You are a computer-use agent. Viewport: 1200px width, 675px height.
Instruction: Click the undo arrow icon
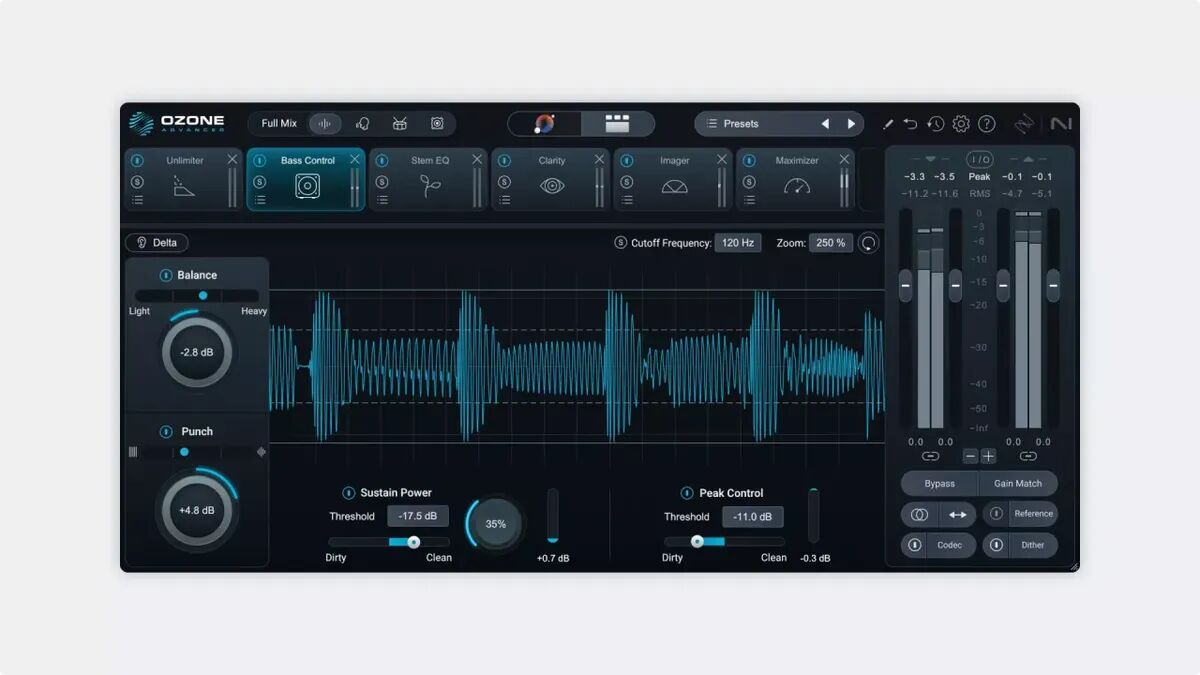pos(910,124)
